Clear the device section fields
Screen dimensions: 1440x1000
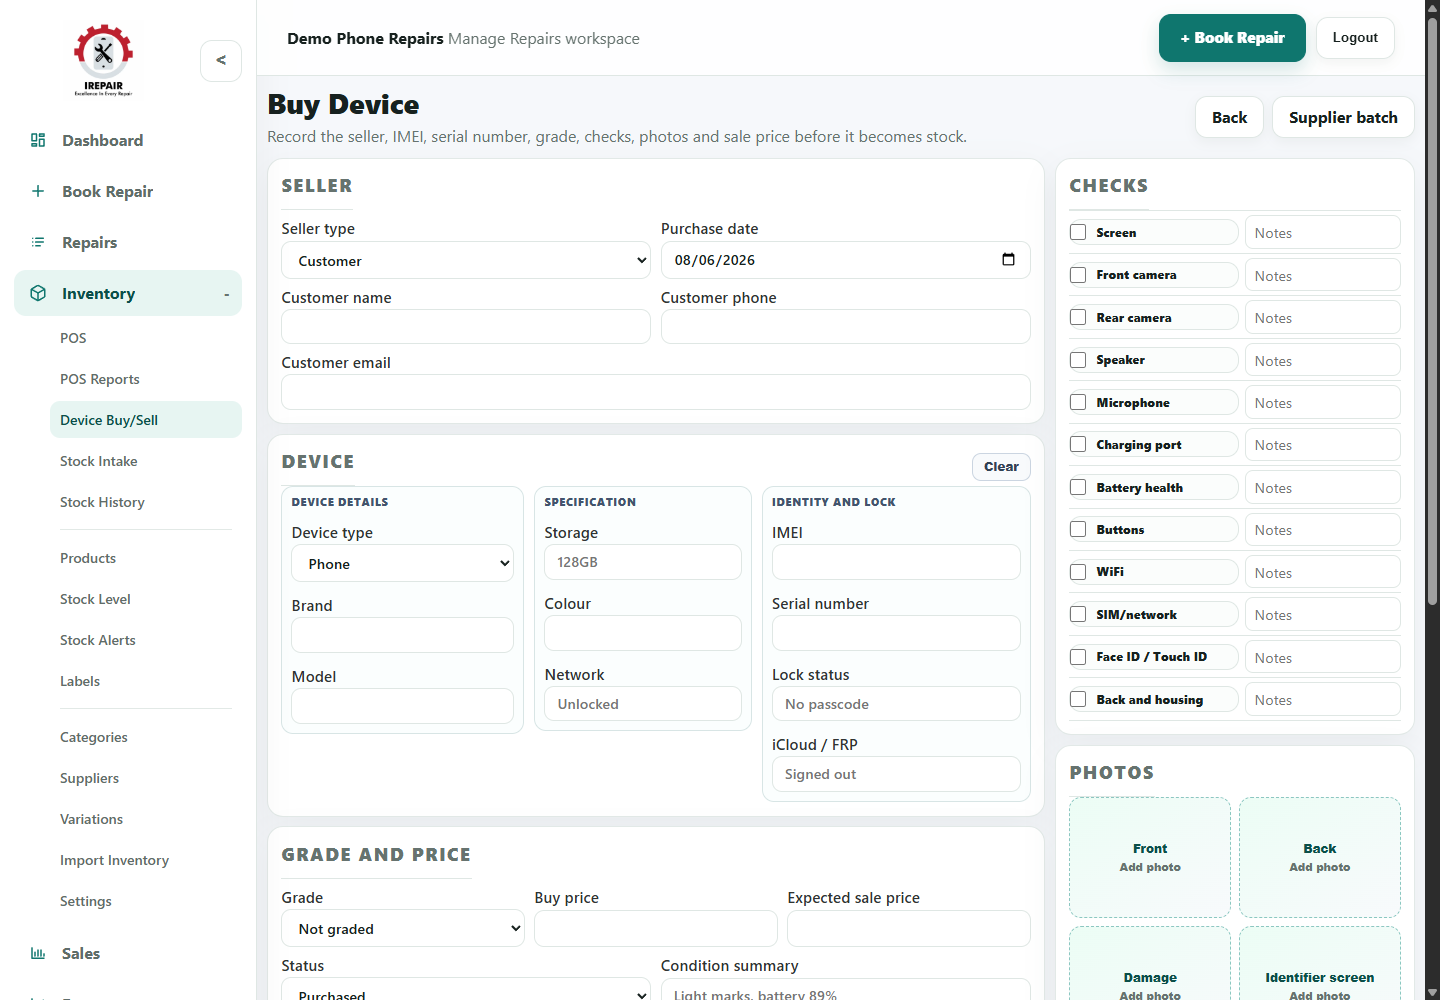pyautogui.click(x=1001, y=467)
